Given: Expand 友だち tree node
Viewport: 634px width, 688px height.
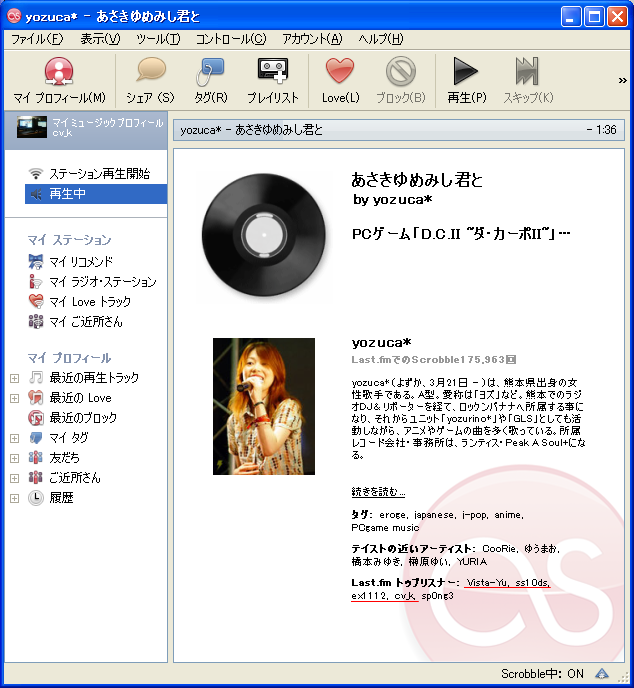Looking at the screenshot, I should [x=14, y=458].
